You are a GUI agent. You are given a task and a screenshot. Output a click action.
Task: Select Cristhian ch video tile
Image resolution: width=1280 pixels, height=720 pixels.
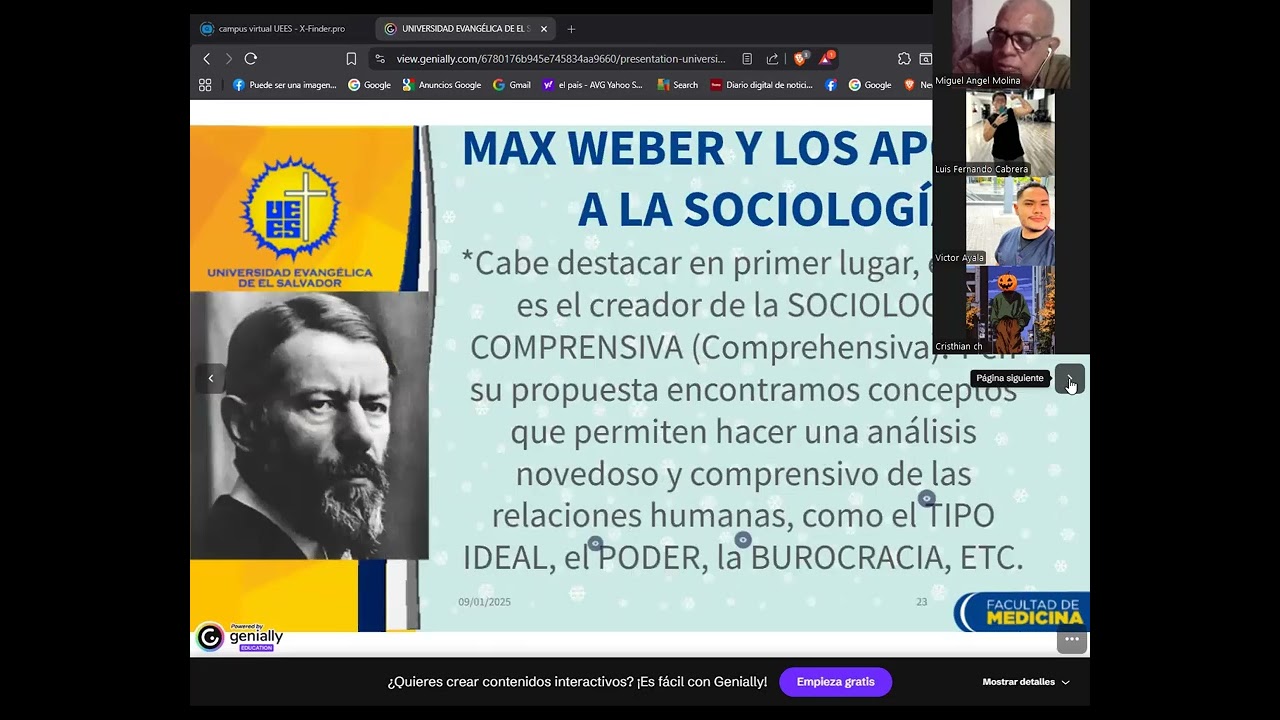coord(1010,309)
